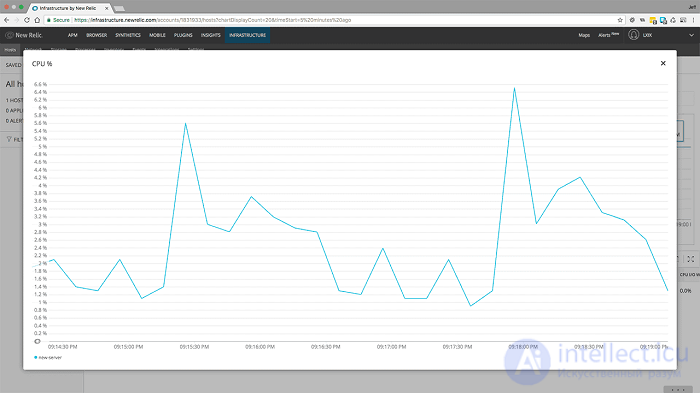The image size is (700, 393).
Task: Go back with the browser back arrow
Action: click(x=6, y=20)
